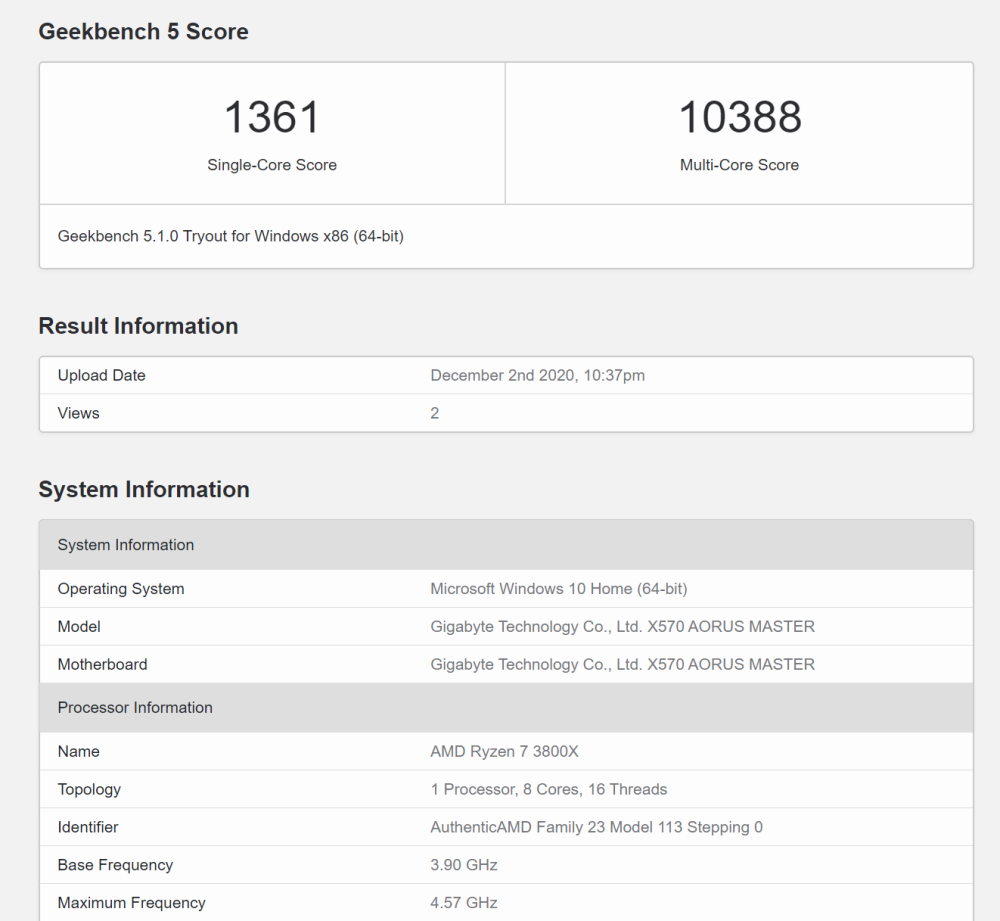Click the Upload Date label

coord(101,375)
